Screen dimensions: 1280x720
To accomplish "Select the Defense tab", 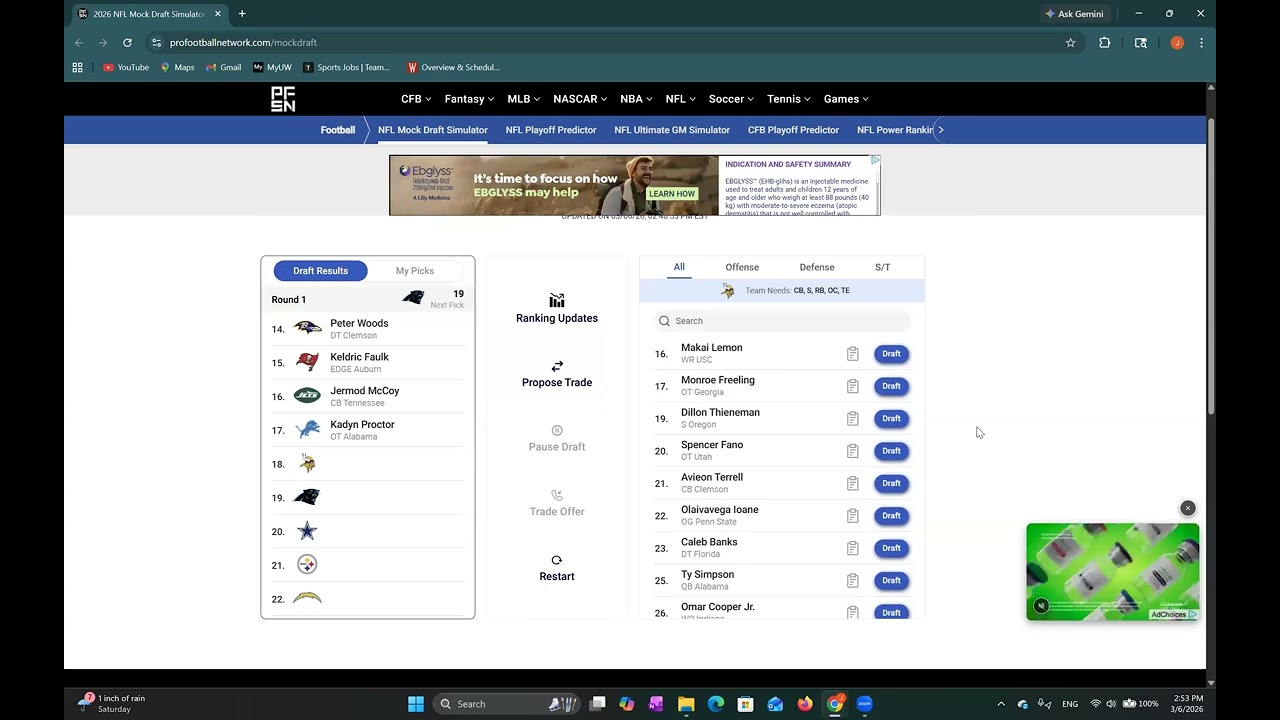I will [x=817, y=267].
